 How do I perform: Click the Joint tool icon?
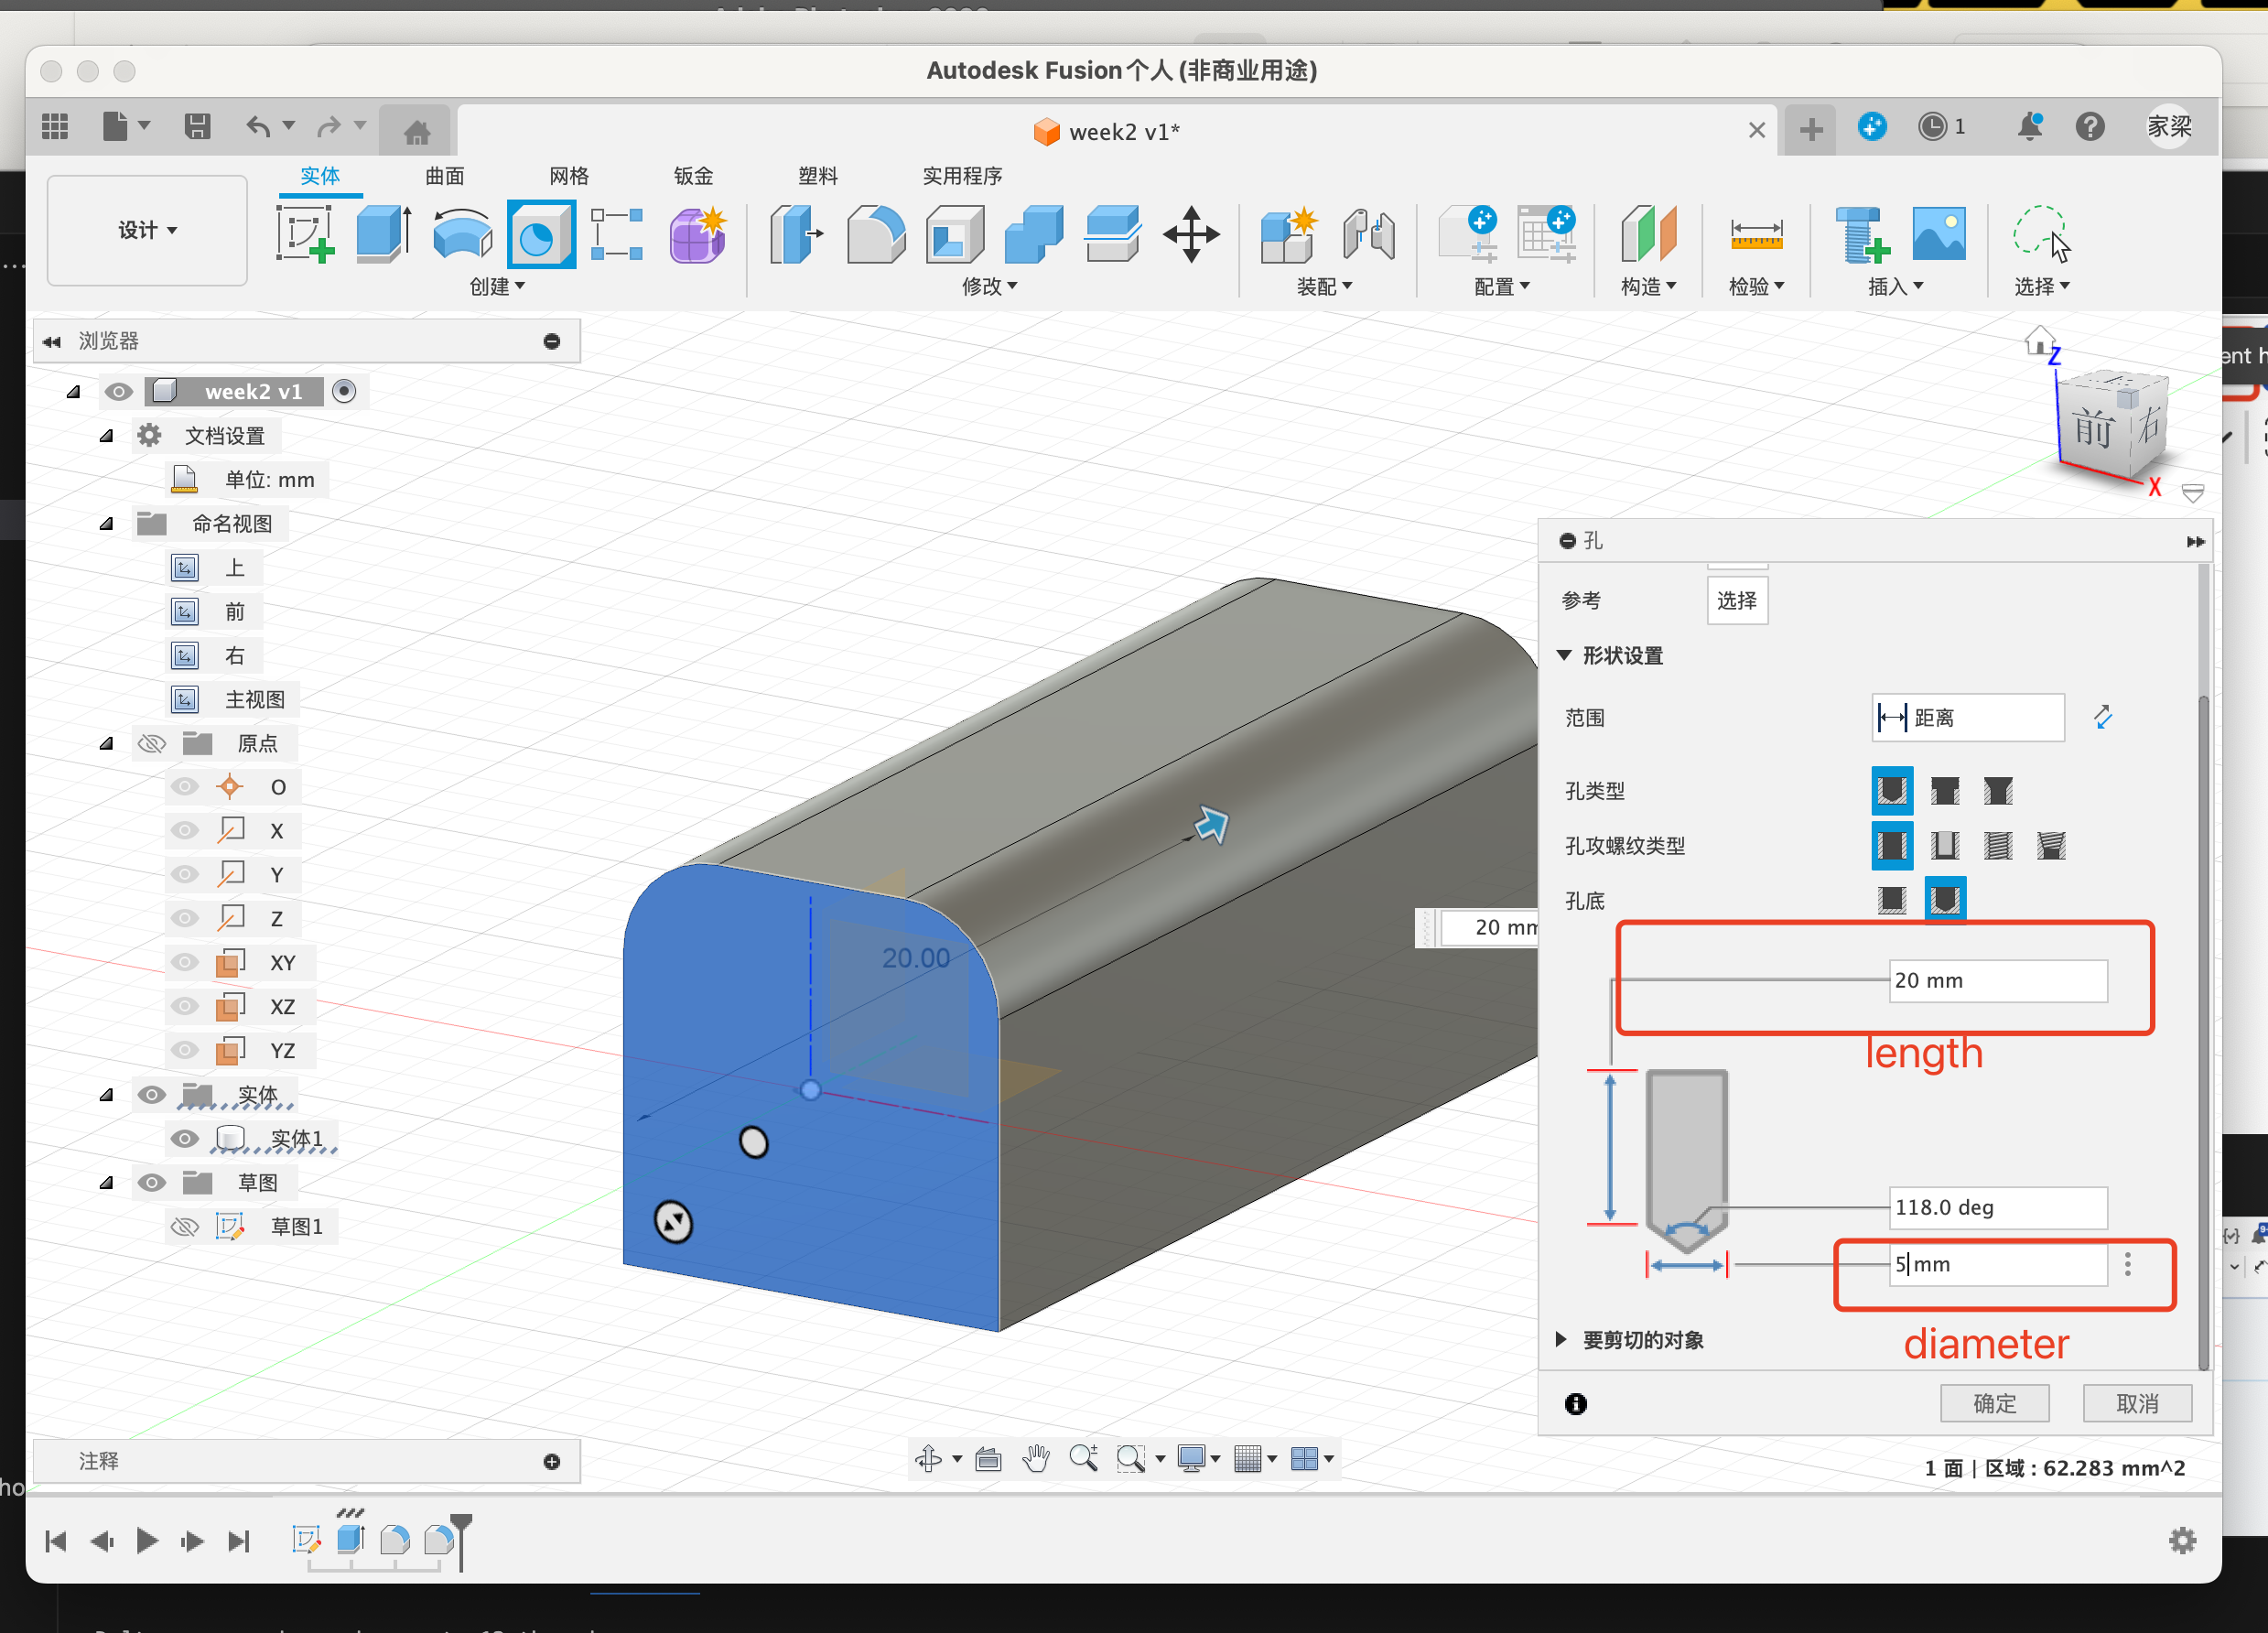click(1369, 234)
